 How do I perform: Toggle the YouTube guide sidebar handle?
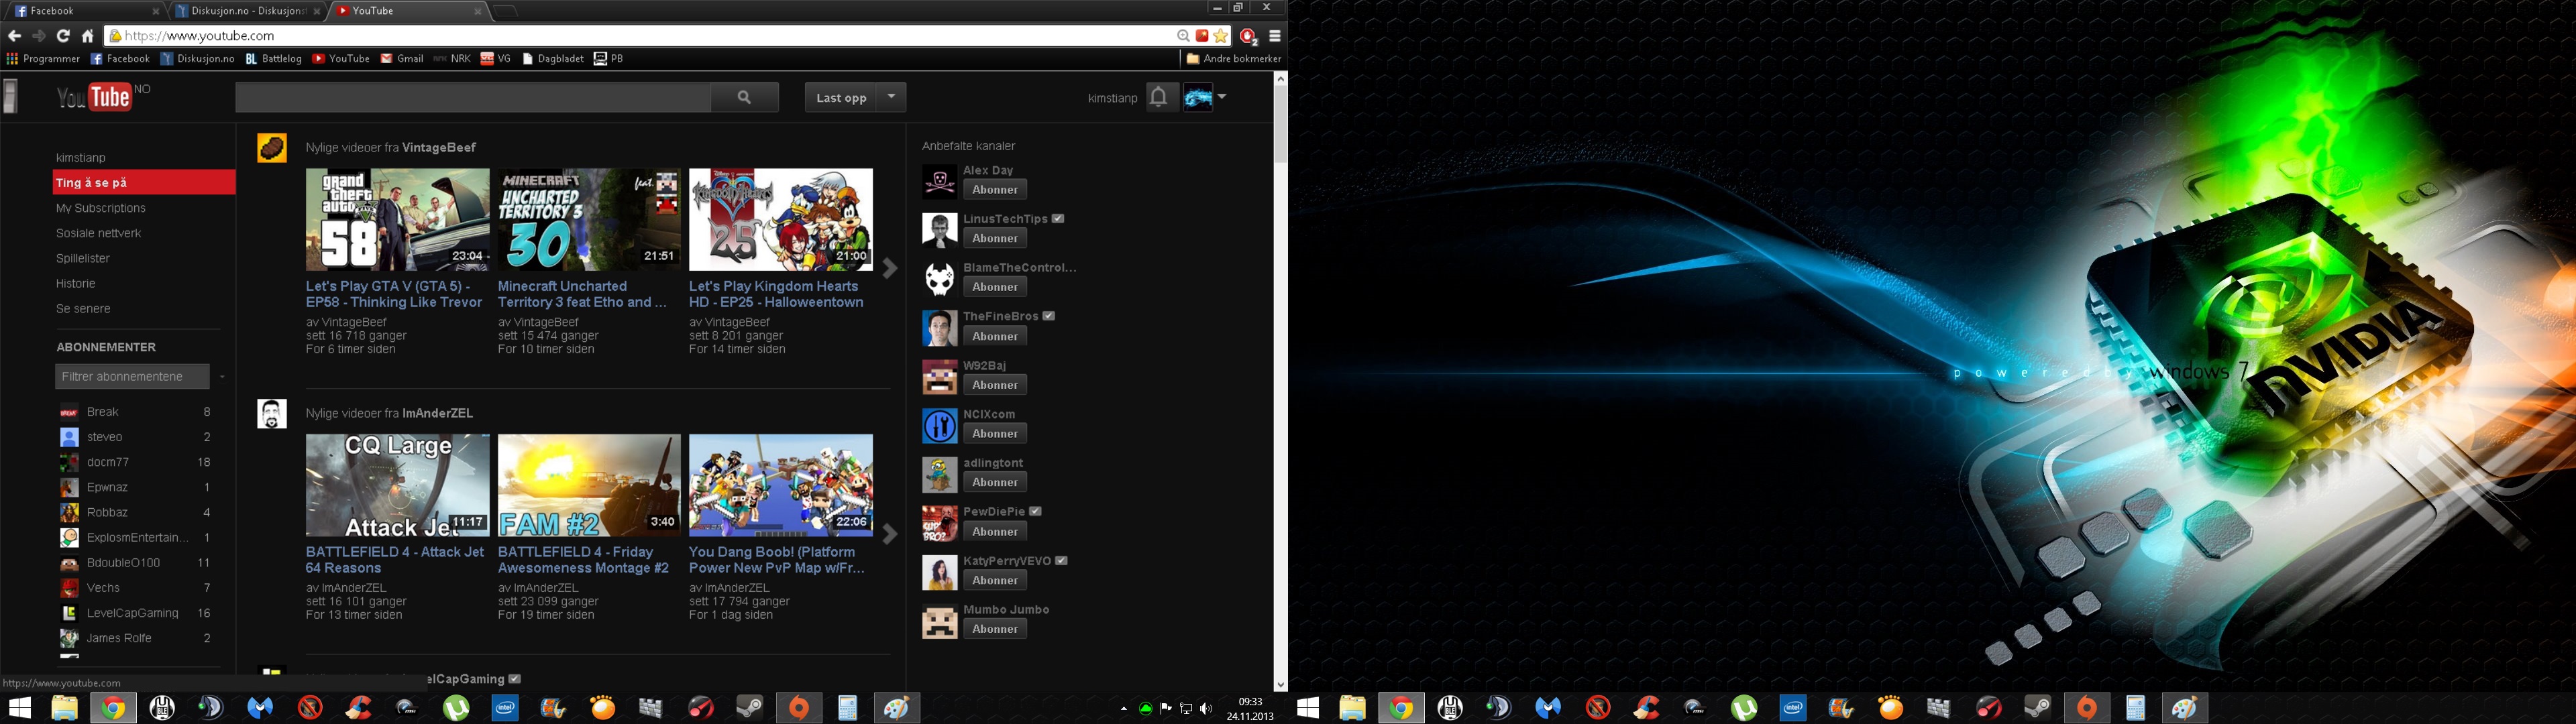[x=10, y=97]
